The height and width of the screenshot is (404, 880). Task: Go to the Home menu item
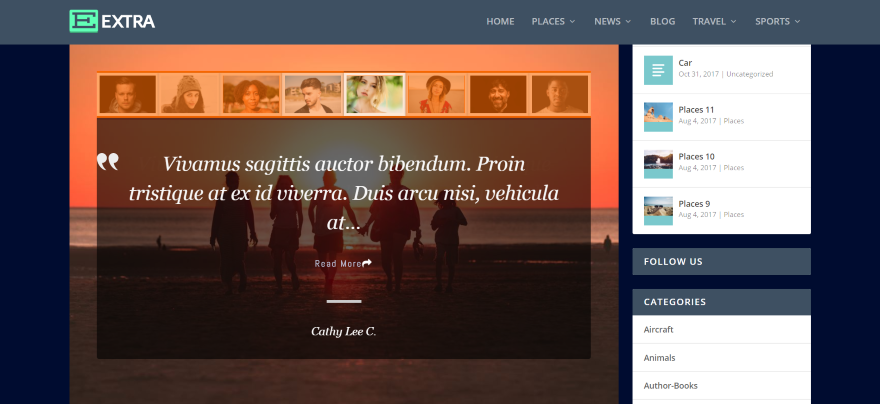500,21
